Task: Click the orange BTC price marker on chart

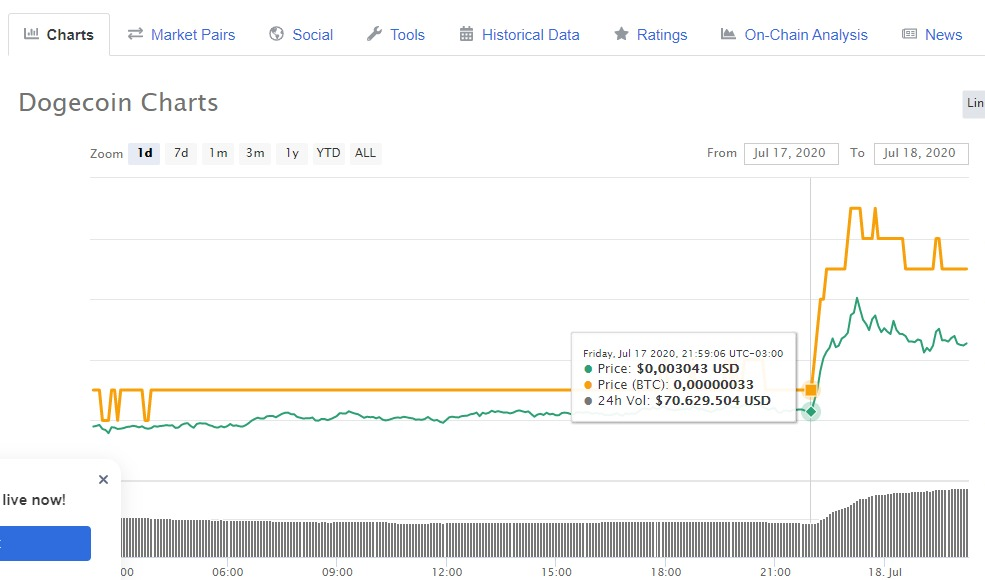Action: coord(810,390)
